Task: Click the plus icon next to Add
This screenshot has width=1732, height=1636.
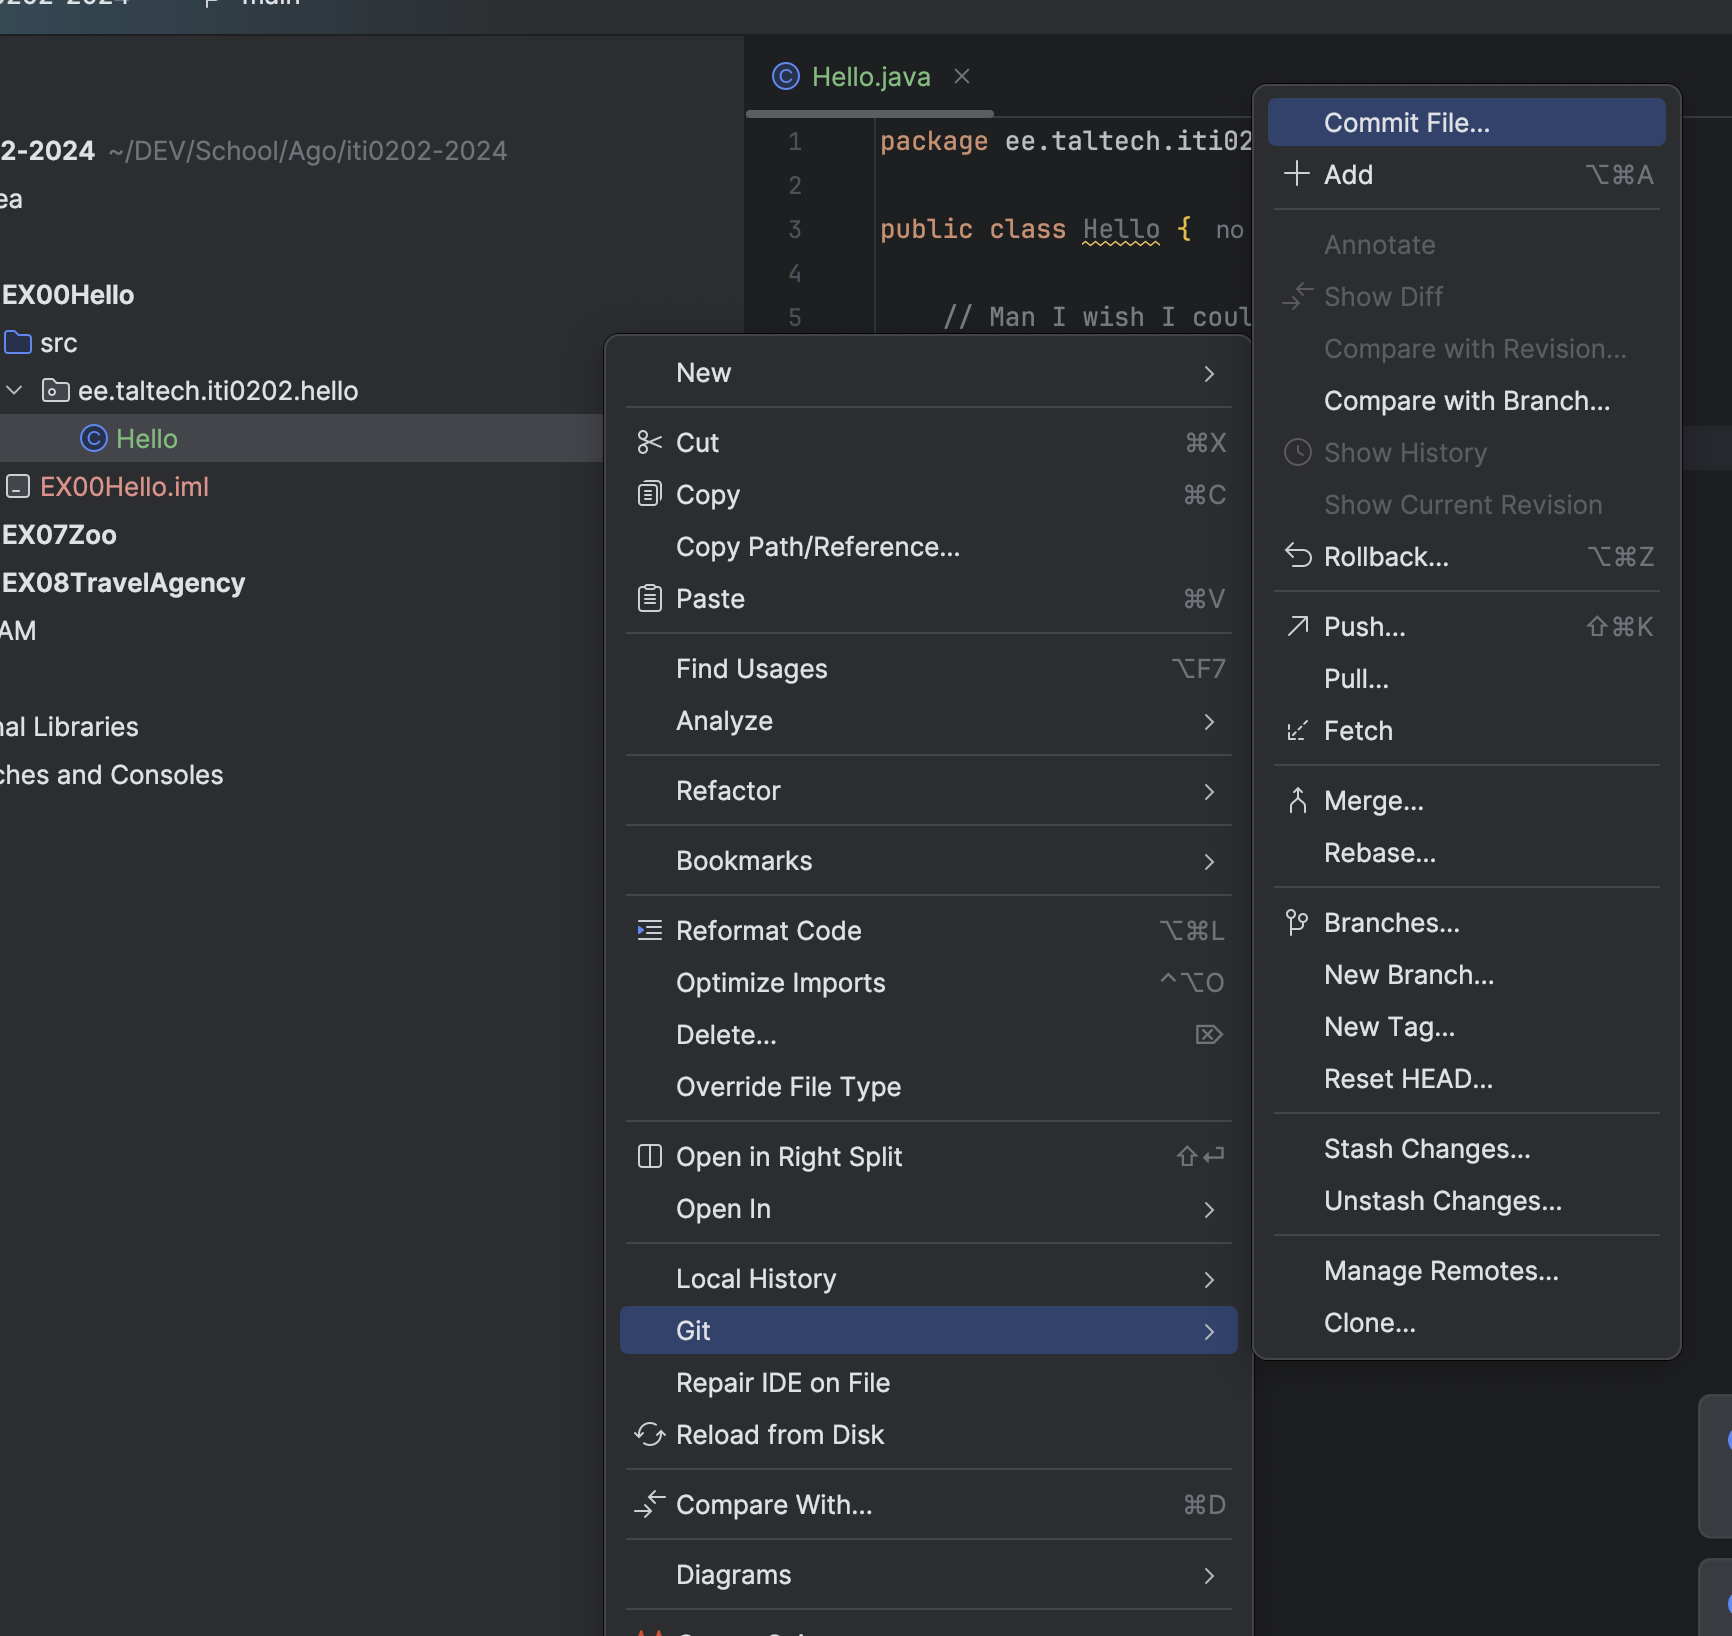Action: tap(1296, 174)
